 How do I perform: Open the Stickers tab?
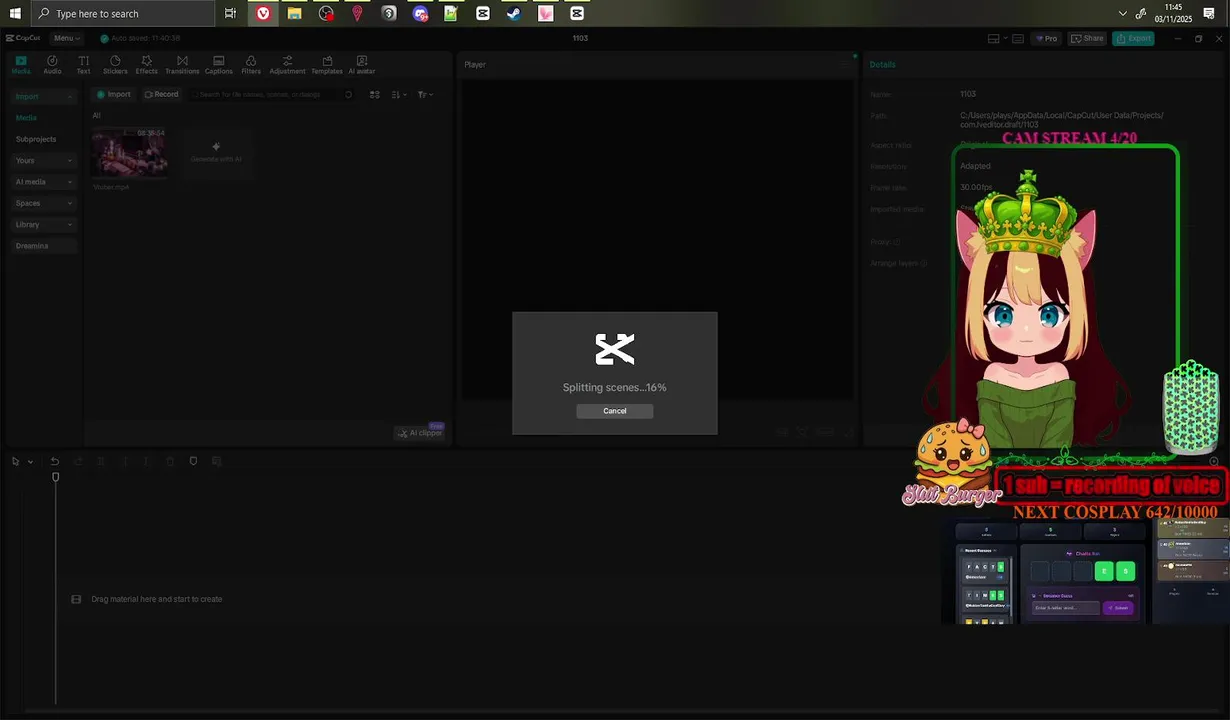click(115, 65)
